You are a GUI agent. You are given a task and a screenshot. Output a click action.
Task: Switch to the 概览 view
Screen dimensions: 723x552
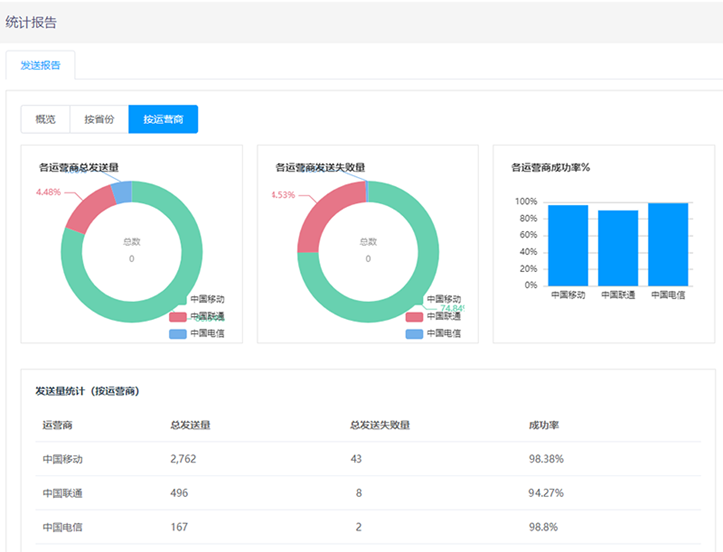click(45, 119)
